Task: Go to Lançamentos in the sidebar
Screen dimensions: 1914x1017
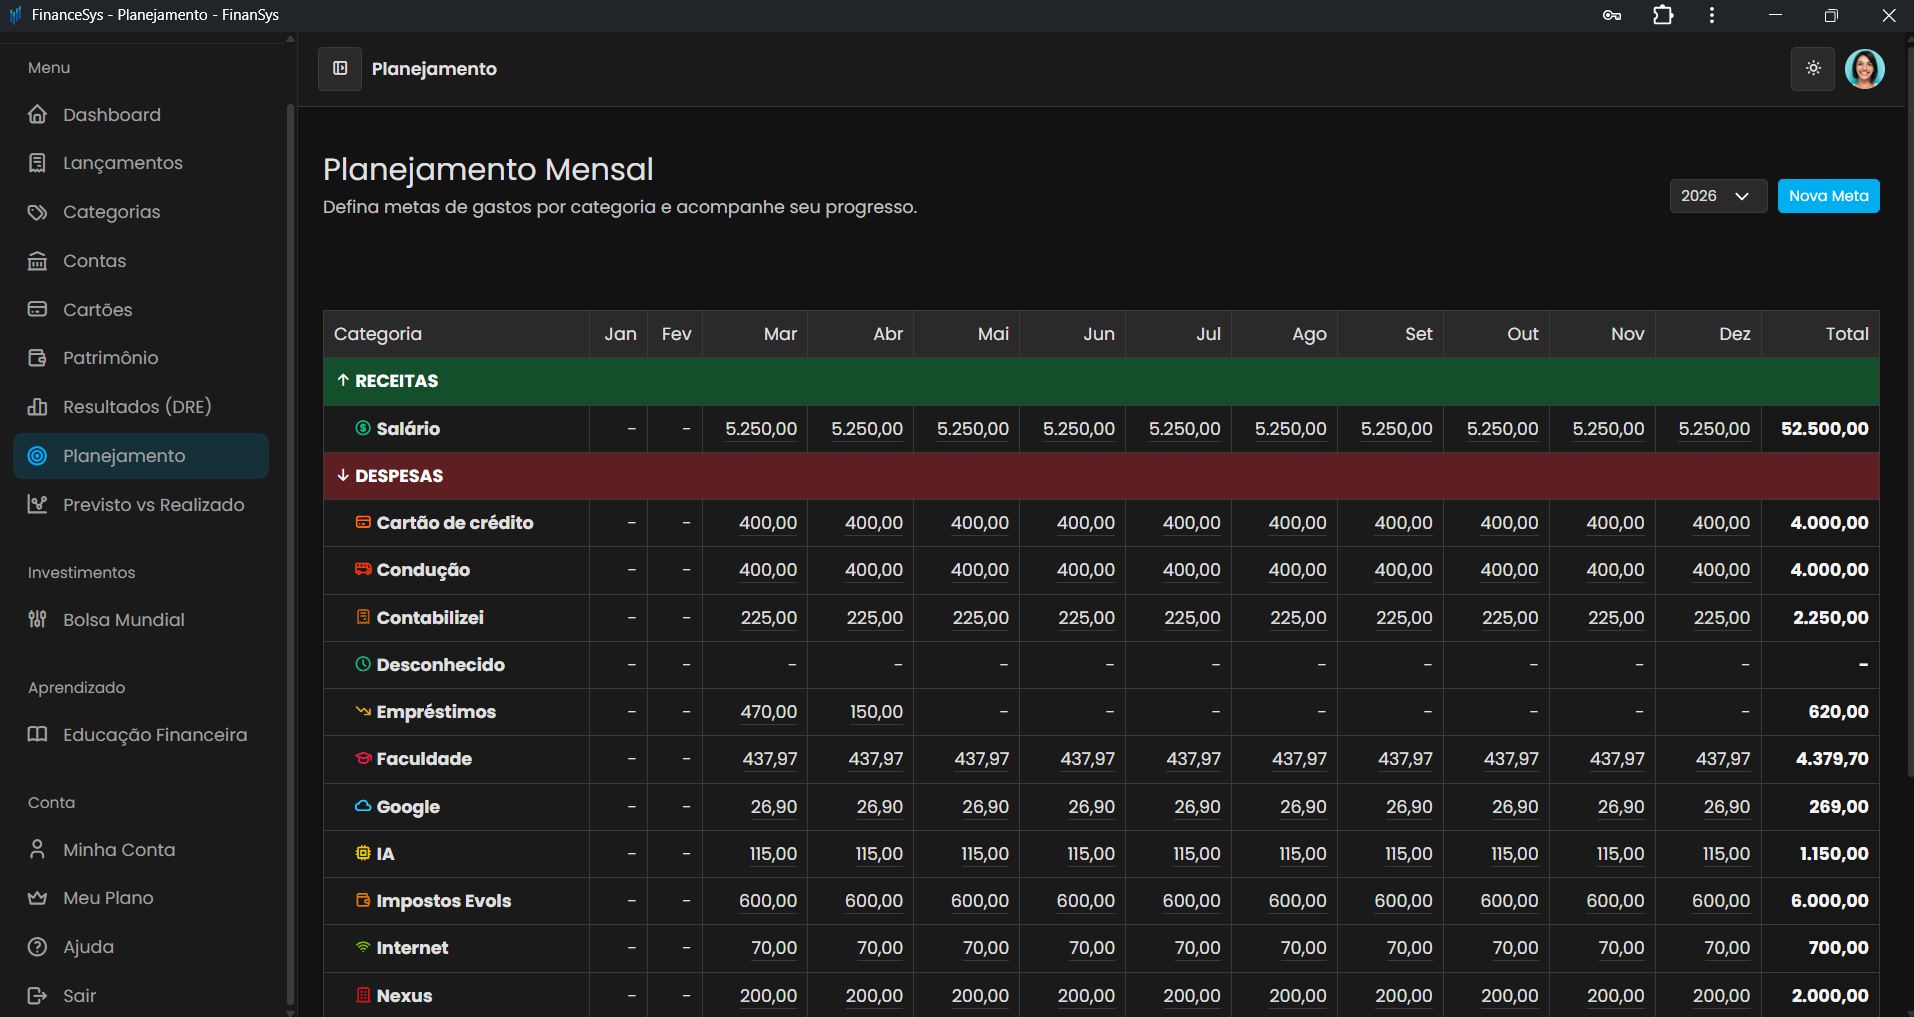Action: [x=122, y=163]
